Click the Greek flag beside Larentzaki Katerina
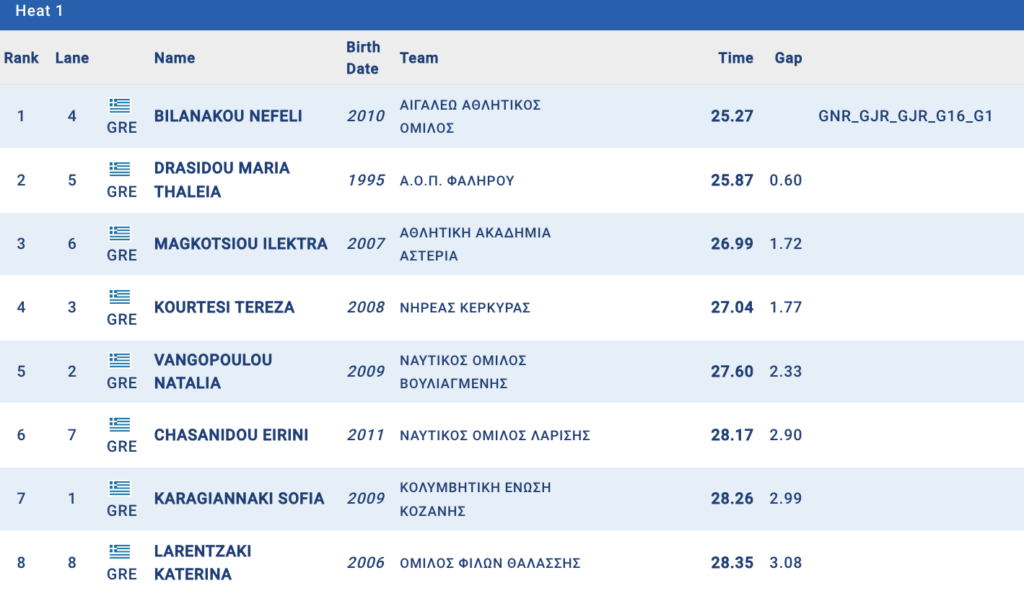This screenshot has width=1024, height=591. point(120,552)
